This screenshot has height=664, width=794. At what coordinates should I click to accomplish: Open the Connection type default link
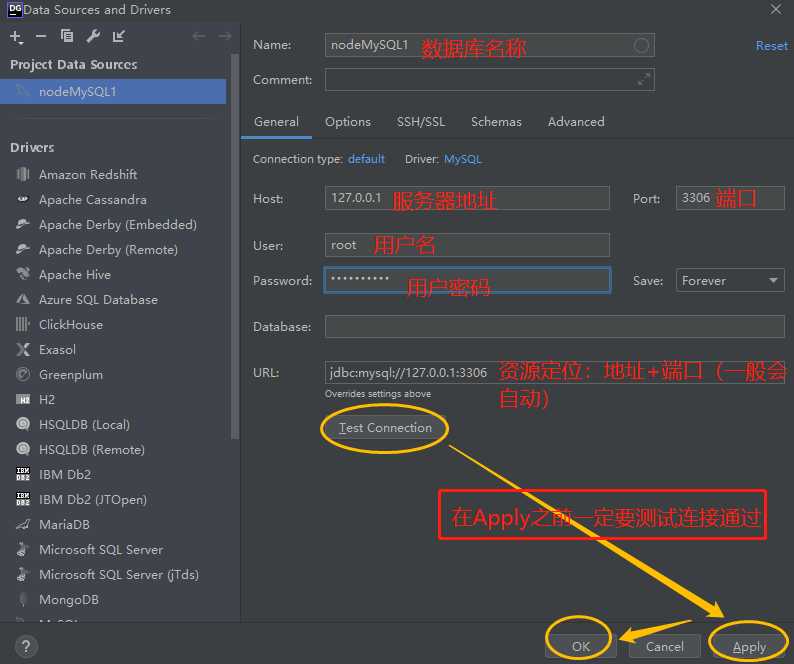tap(366, 159)
